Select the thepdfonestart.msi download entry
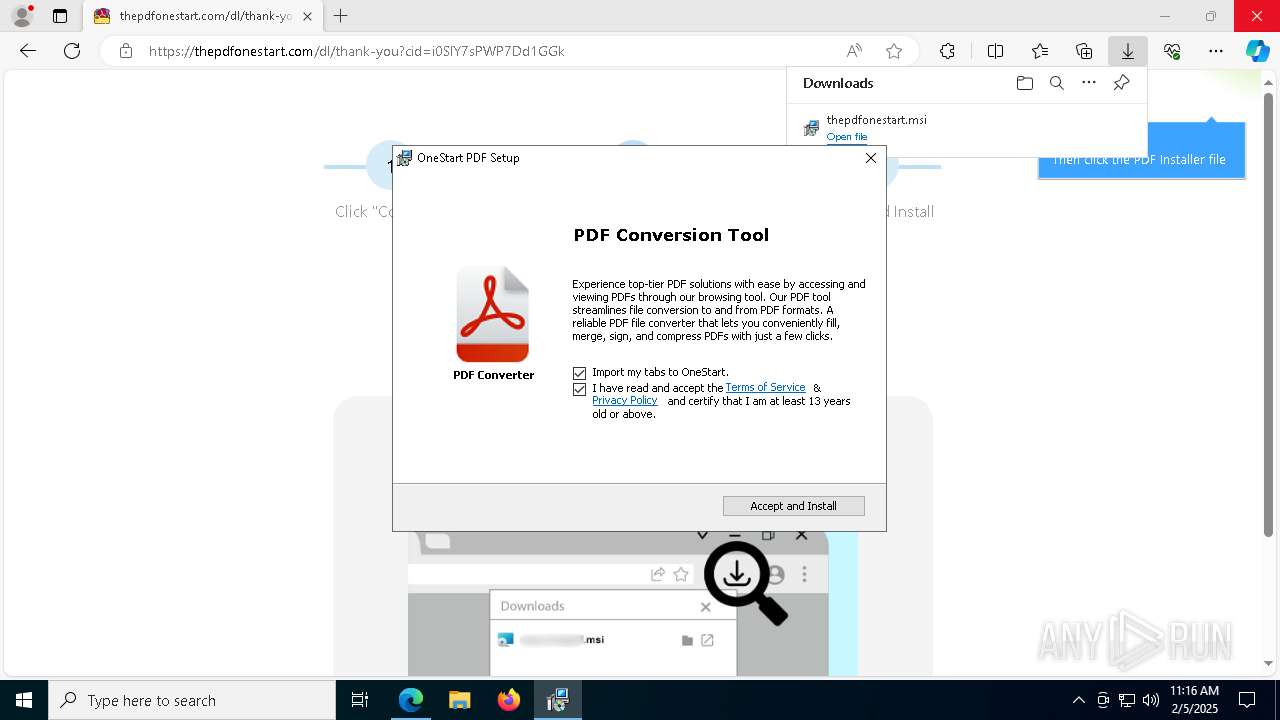1280x720 pixels. point(966,128)
